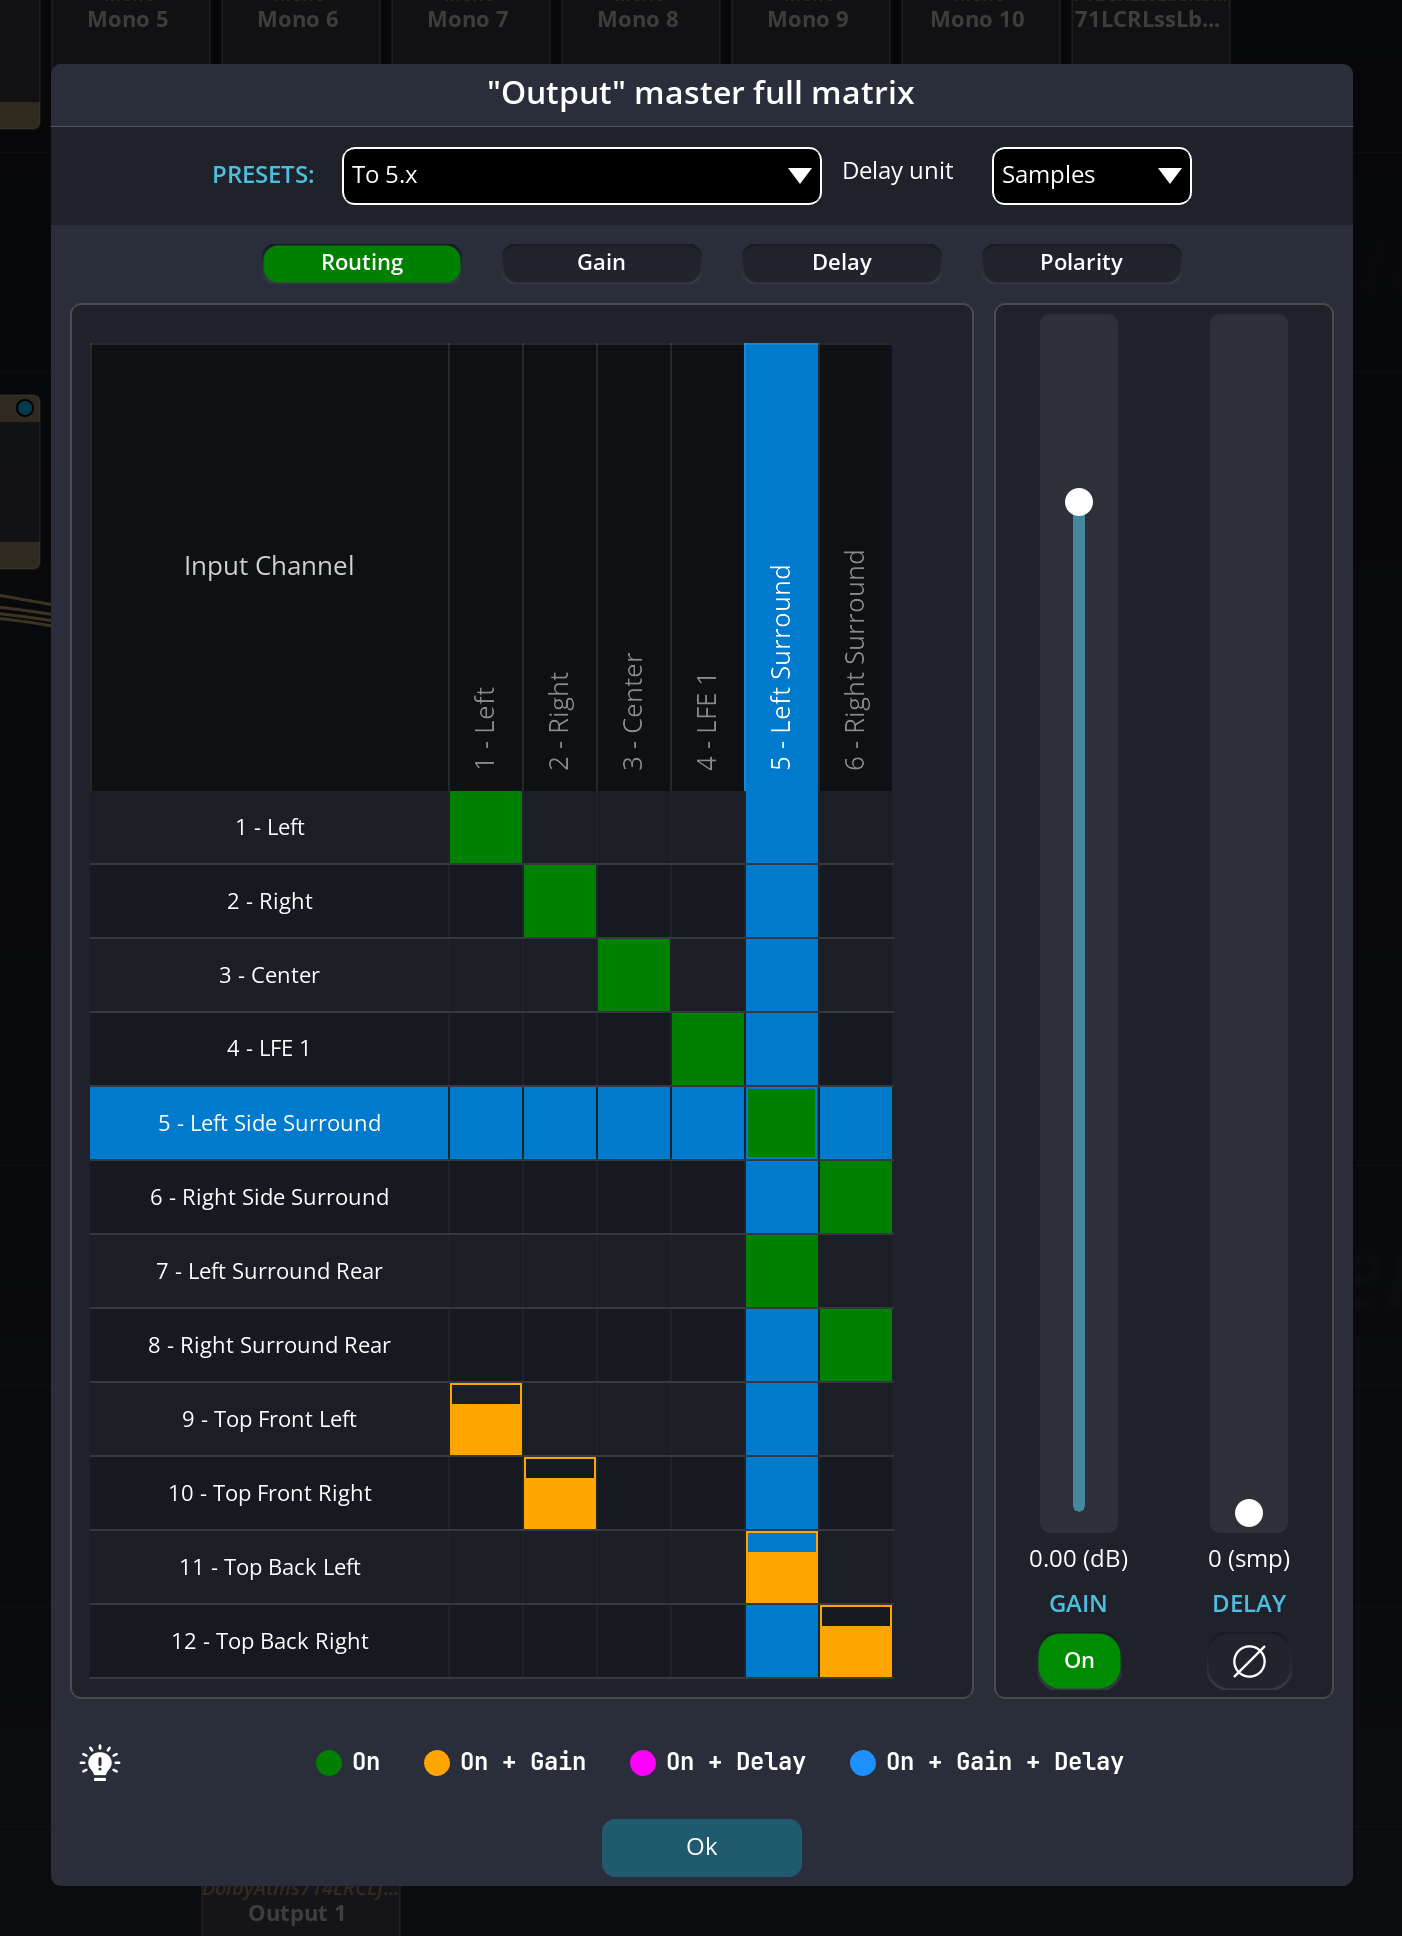Toggle the polarity invert phase button

(1249, 1661)
